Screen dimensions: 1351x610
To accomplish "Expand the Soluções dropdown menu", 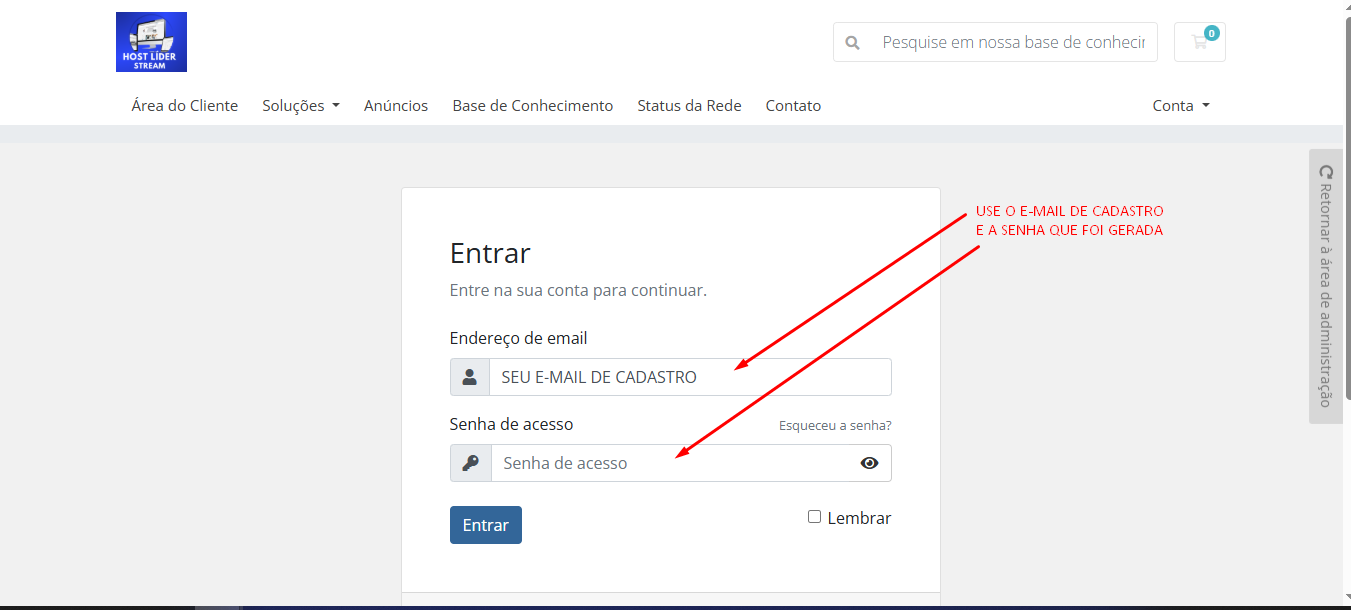I will [300, 106].
